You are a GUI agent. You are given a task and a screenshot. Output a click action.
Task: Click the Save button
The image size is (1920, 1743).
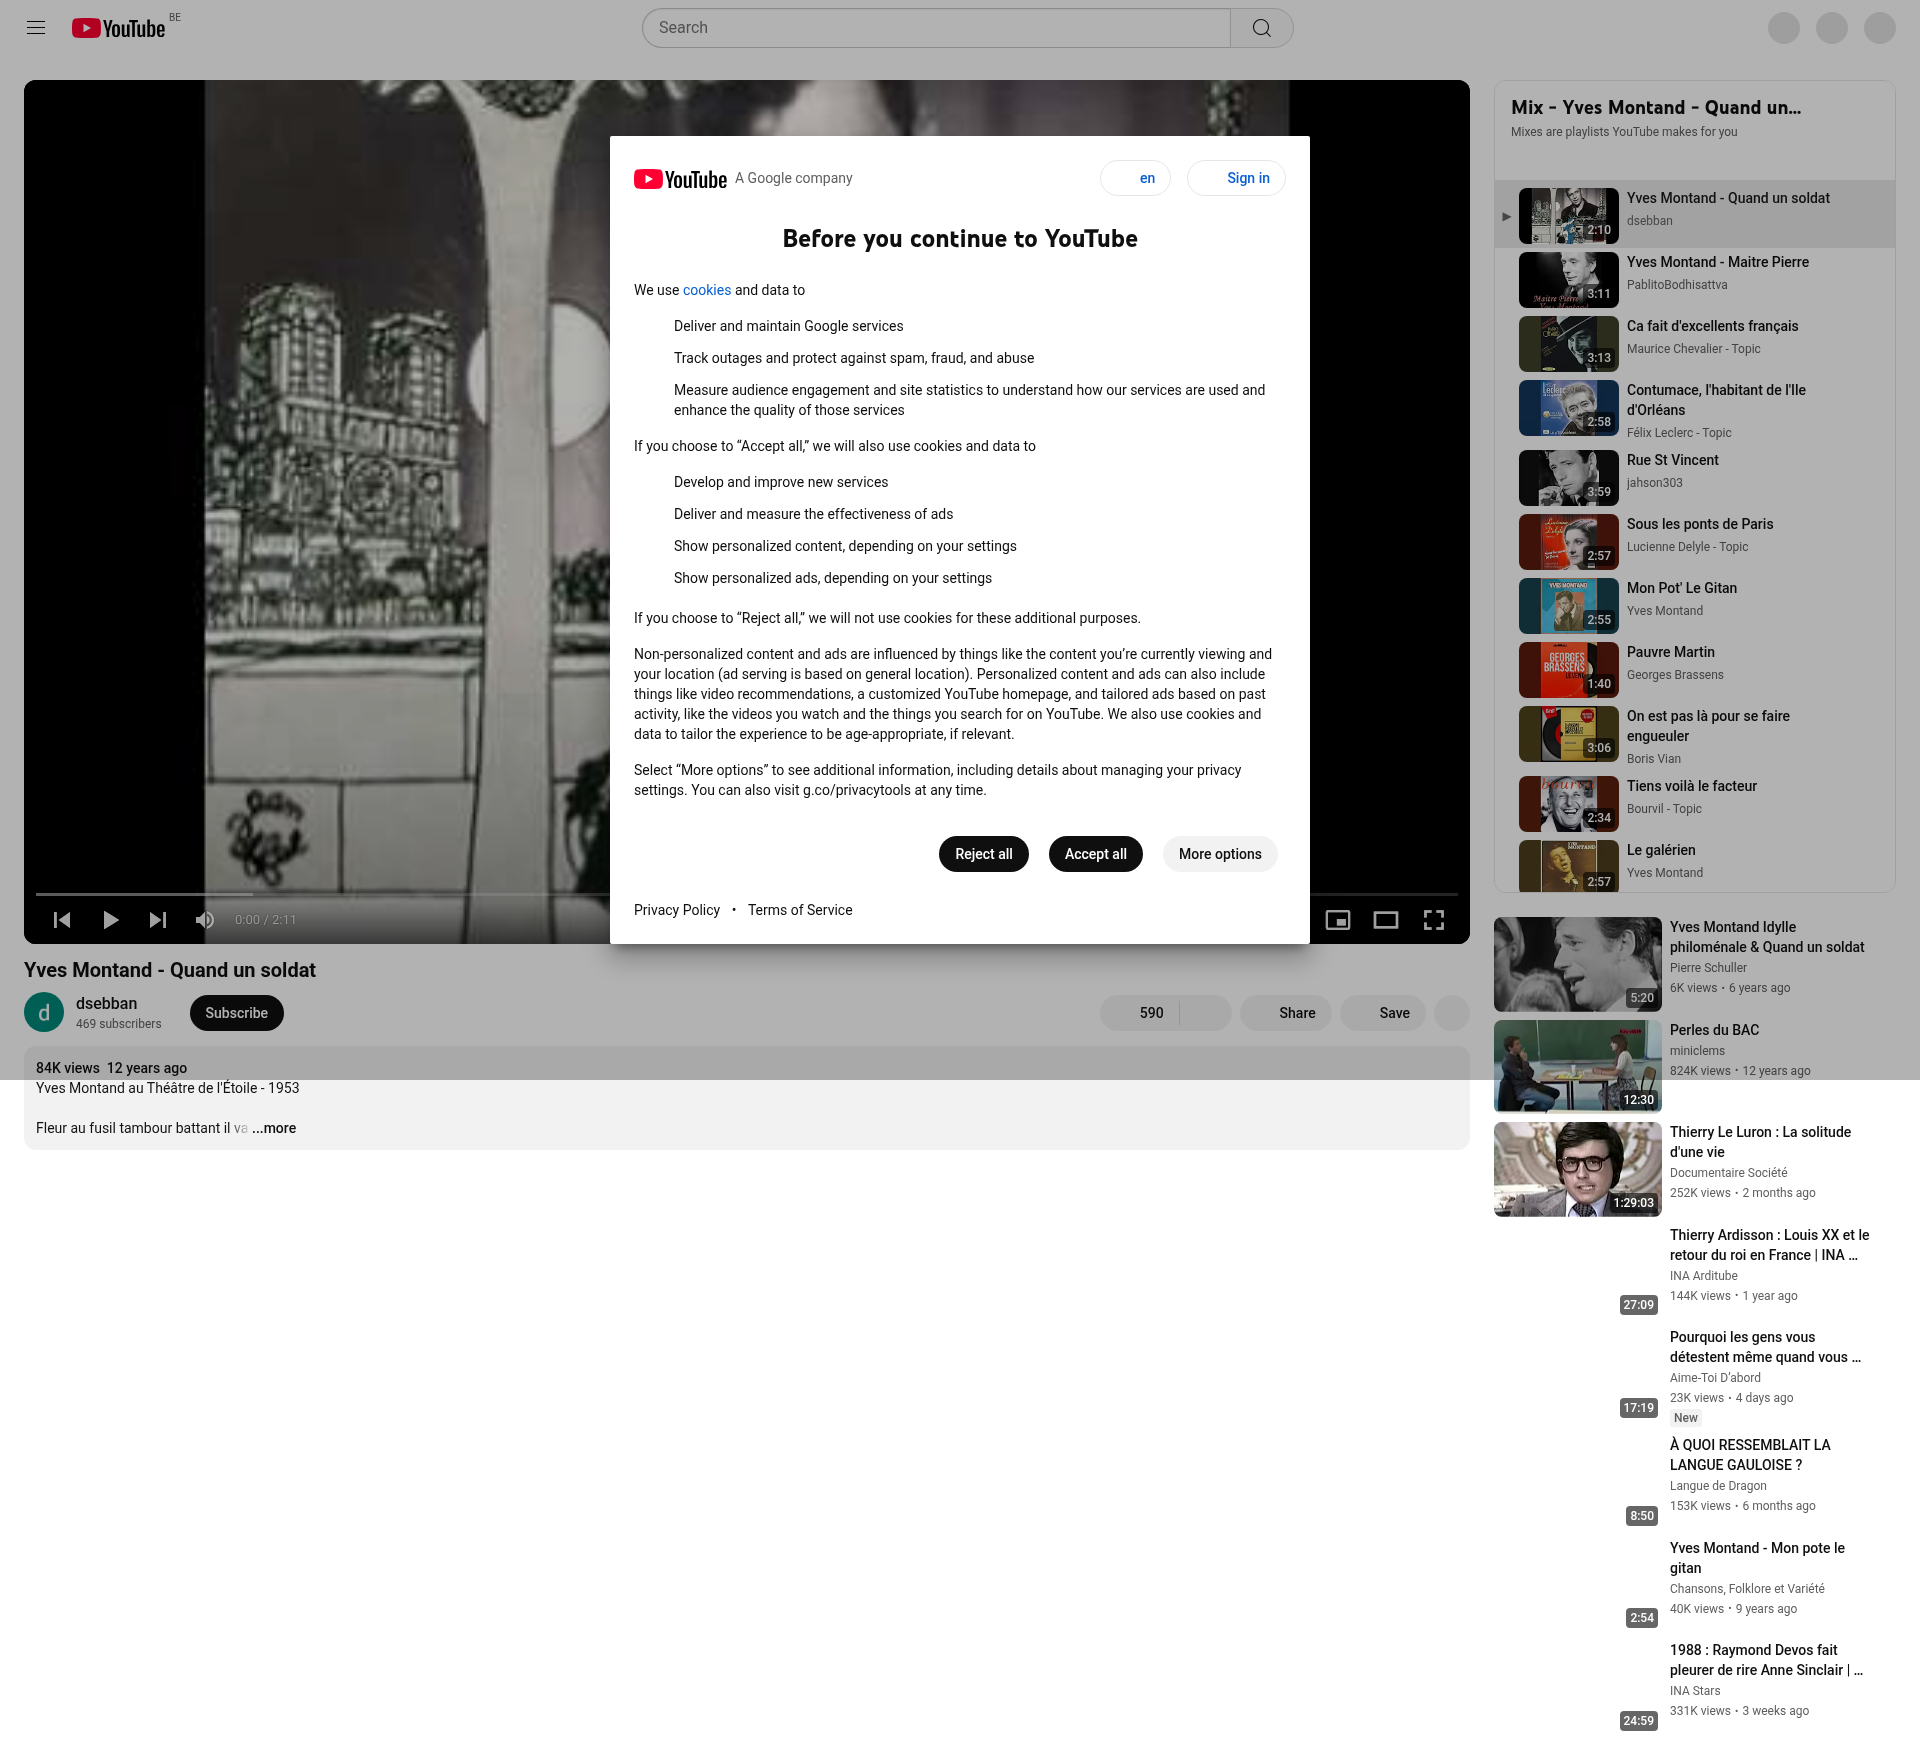pos(1383,1013)
